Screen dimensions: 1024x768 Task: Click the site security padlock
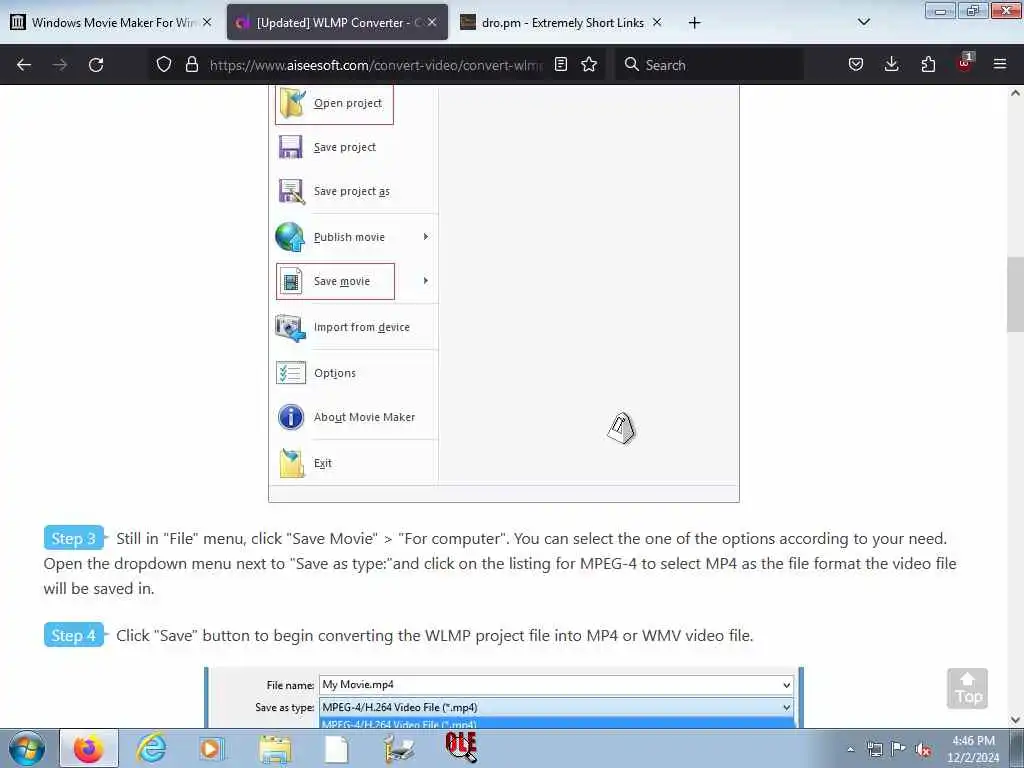pyautogui.click(x=191, y=64)
